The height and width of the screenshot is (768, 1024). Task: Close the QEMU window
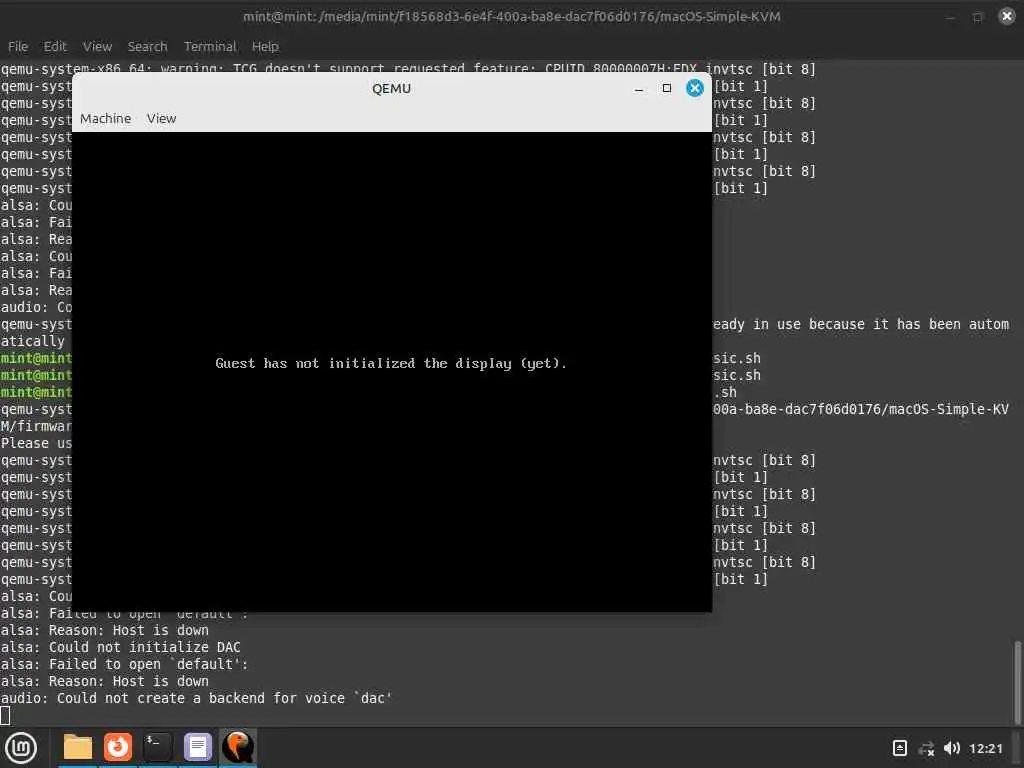[x=695, y=88]
